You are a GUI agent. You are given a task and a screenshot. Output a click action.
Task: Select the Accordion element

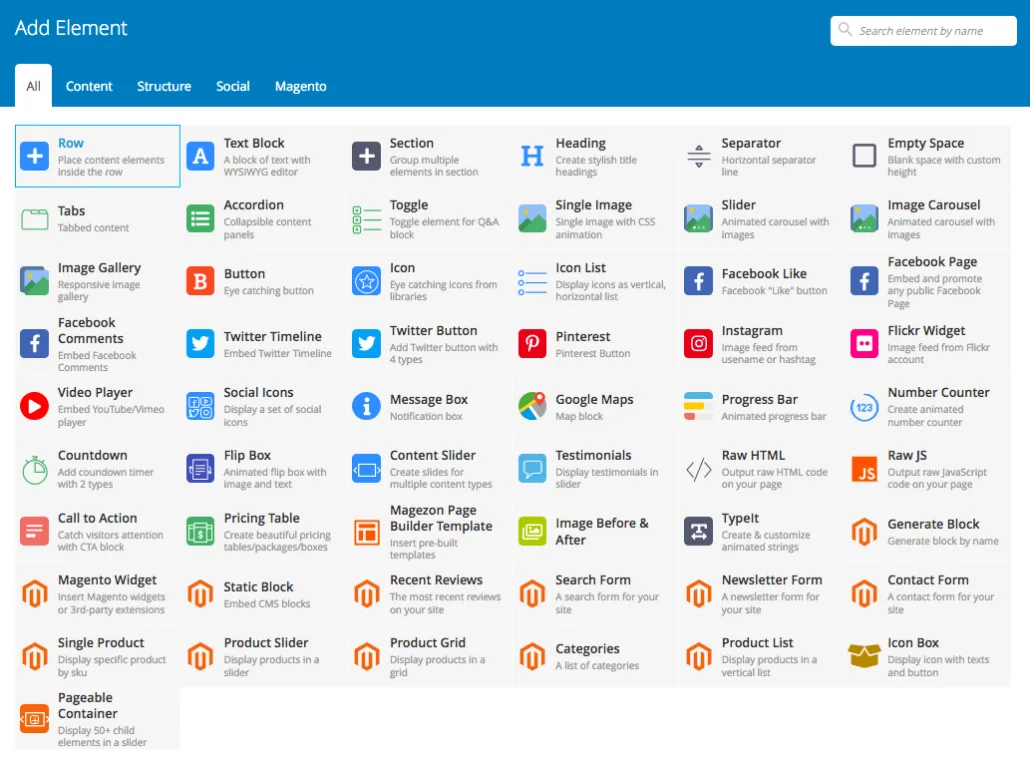point(262,218)
